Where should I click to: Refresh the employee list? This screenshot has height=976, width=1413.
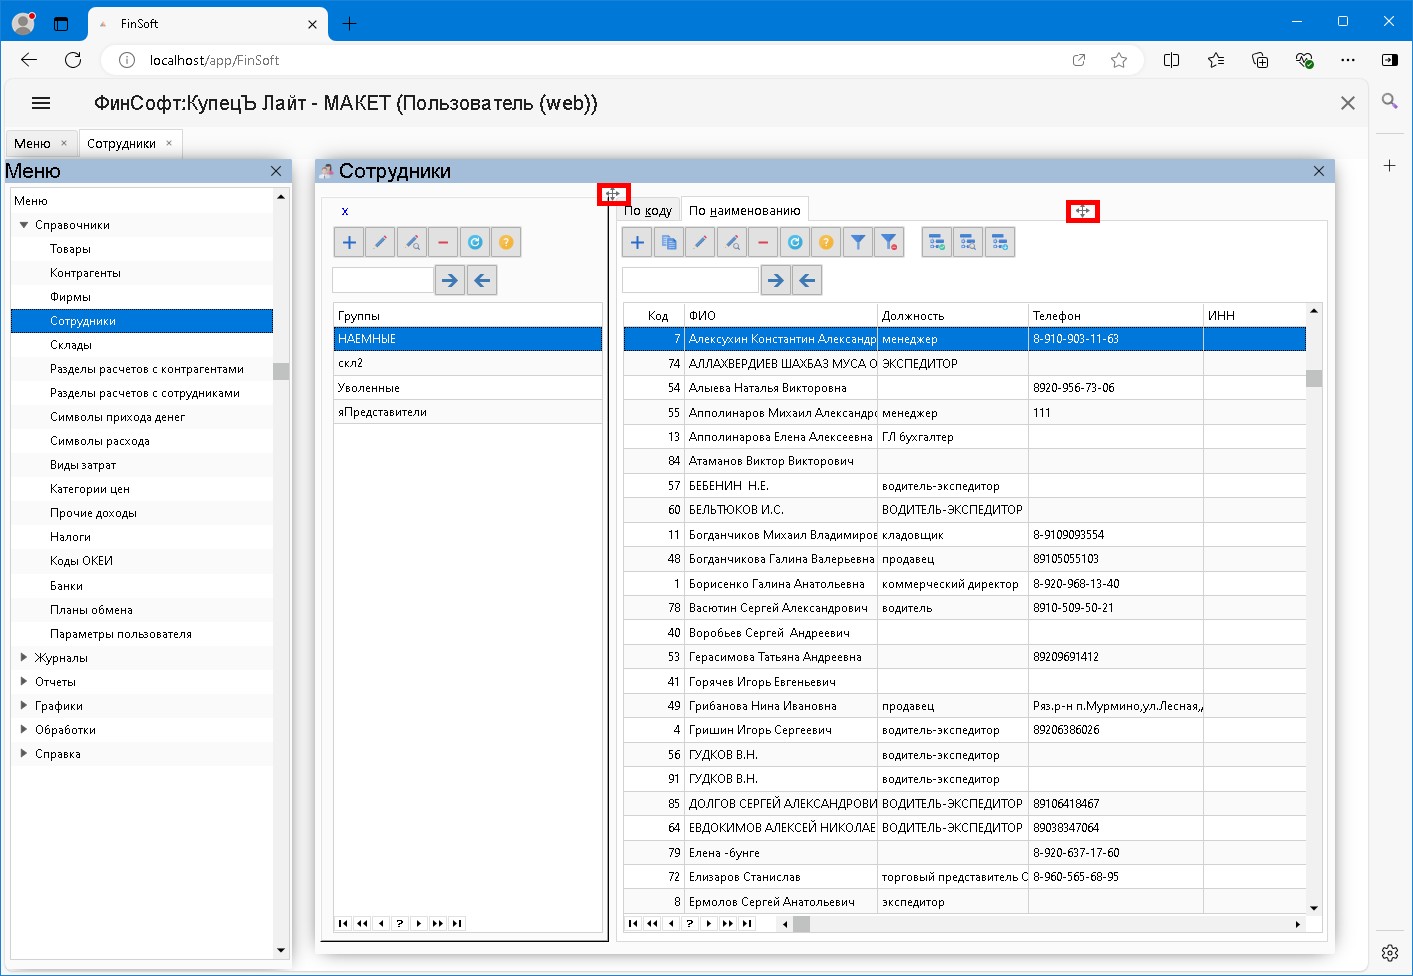(795, 242)
